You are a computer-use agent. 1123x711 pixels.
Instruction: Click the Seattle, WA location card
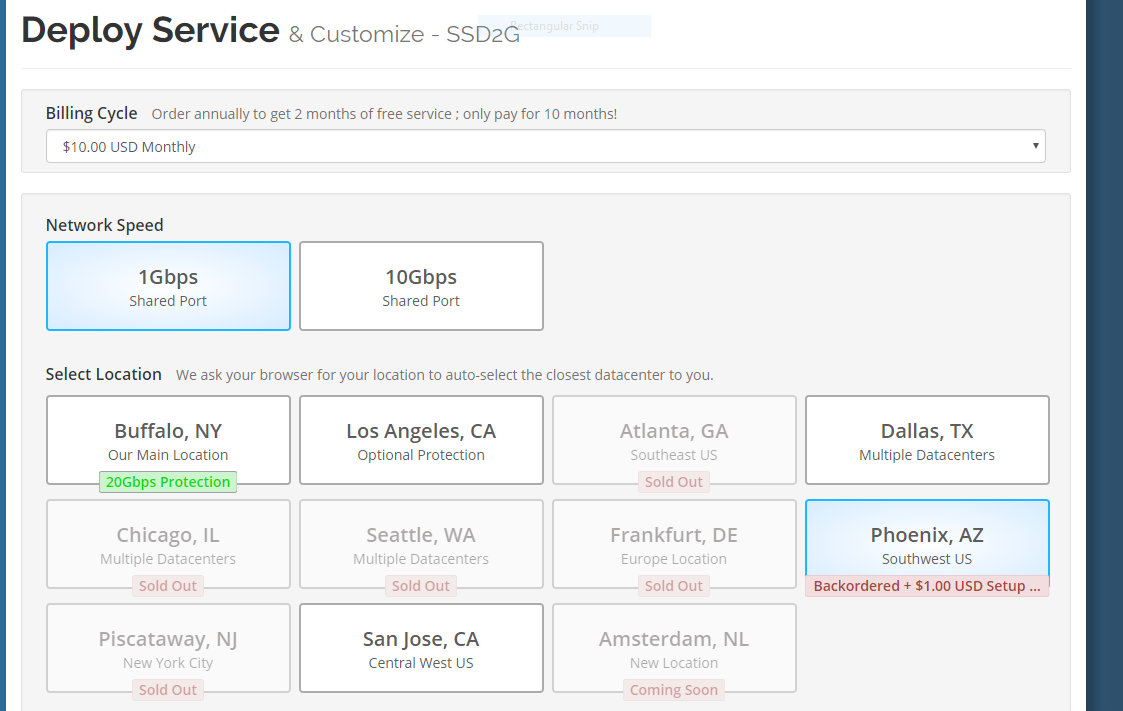[421, 542]
